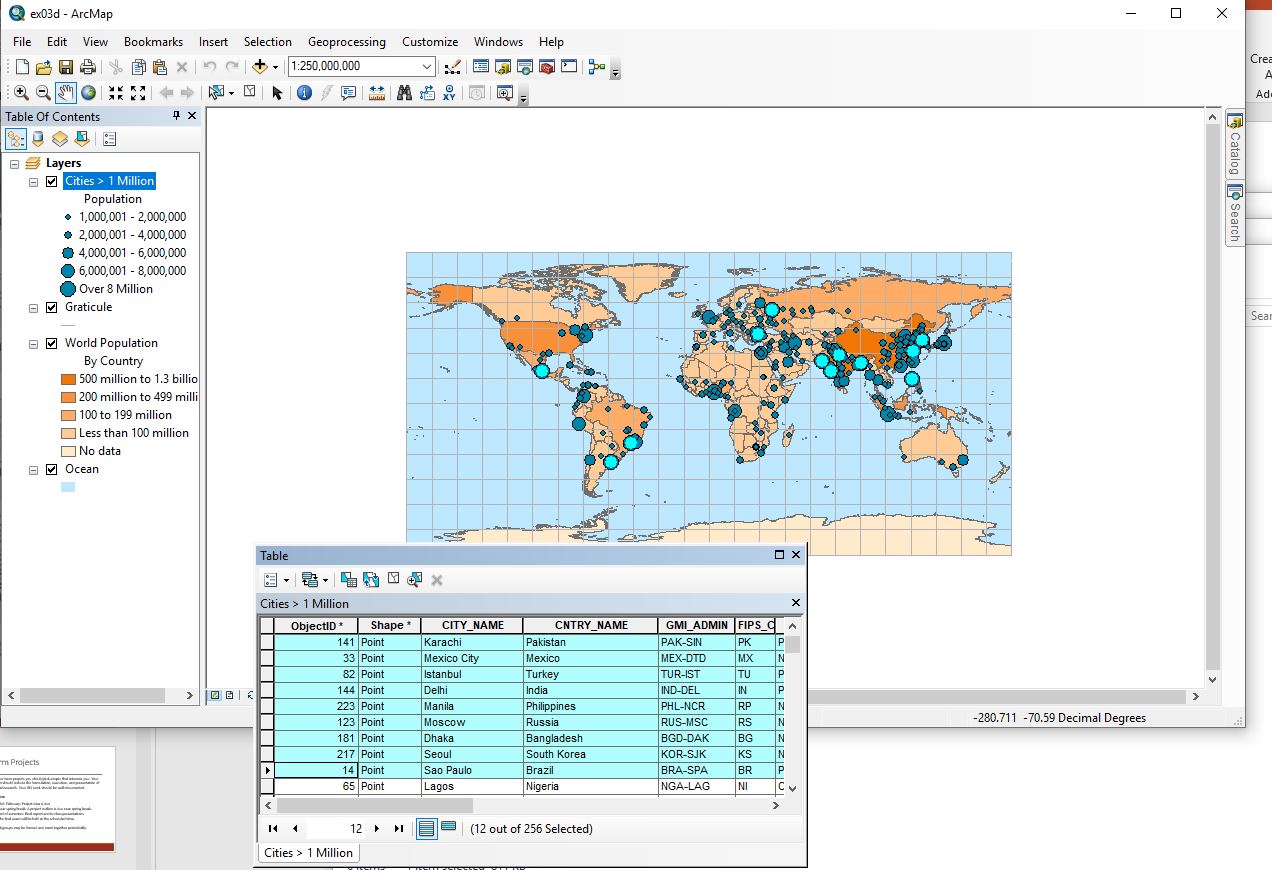Open the Editor Toolbar icon

pyautogui.click(x=453, y=67)
